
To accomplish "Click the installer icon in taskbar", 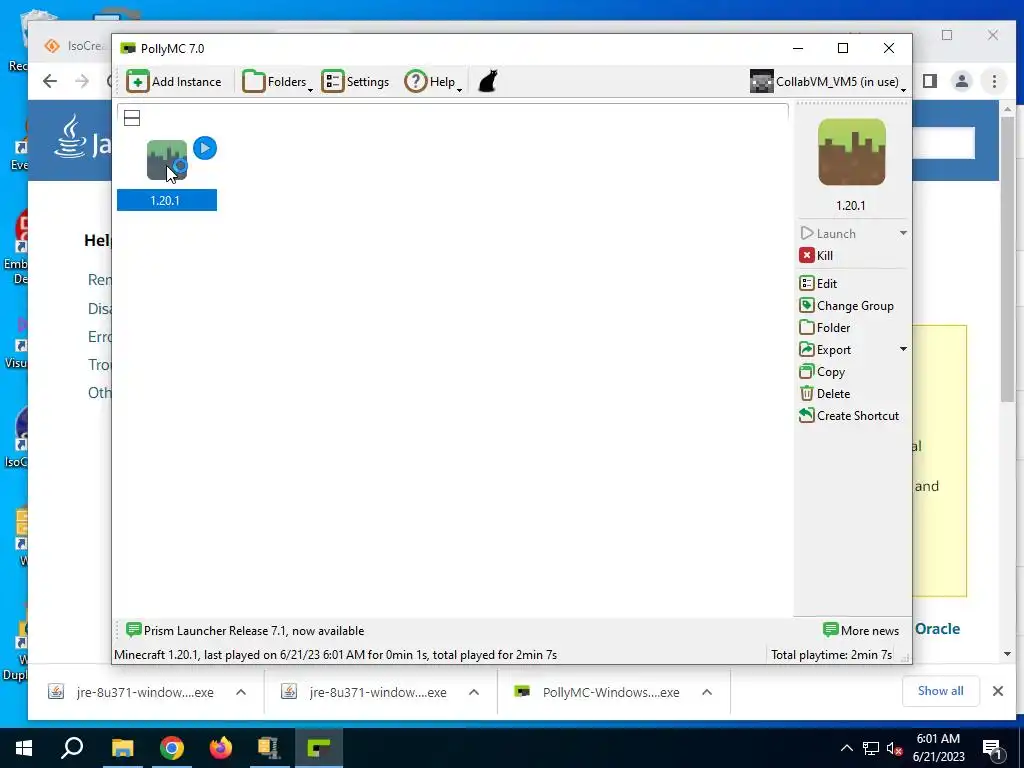I will tap(269, 748).
